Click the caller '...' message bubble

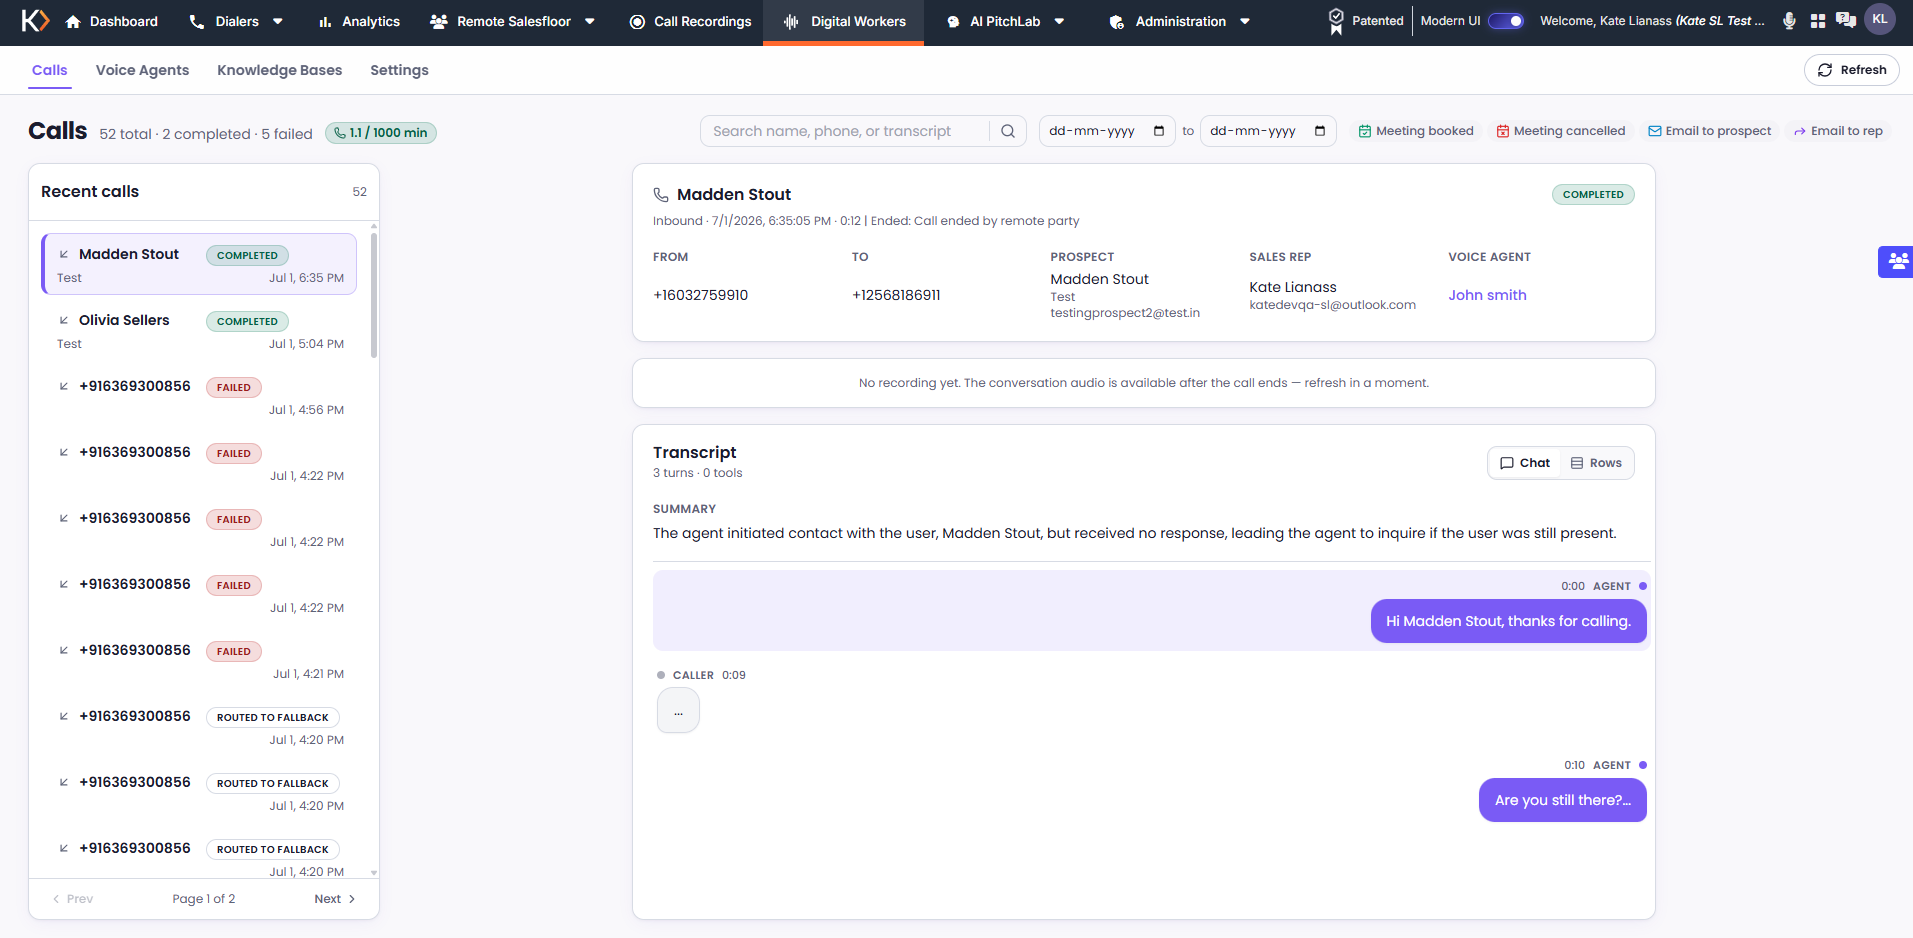678,712
